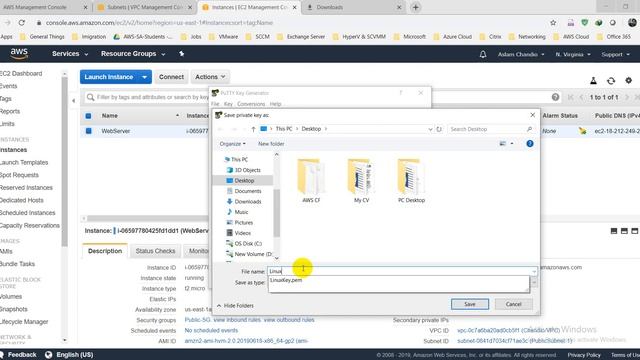Click the search magnifier in Search Desktop box
Image resolution: width=640 pixels, height=360 pixels.
[x=529, y=129]
